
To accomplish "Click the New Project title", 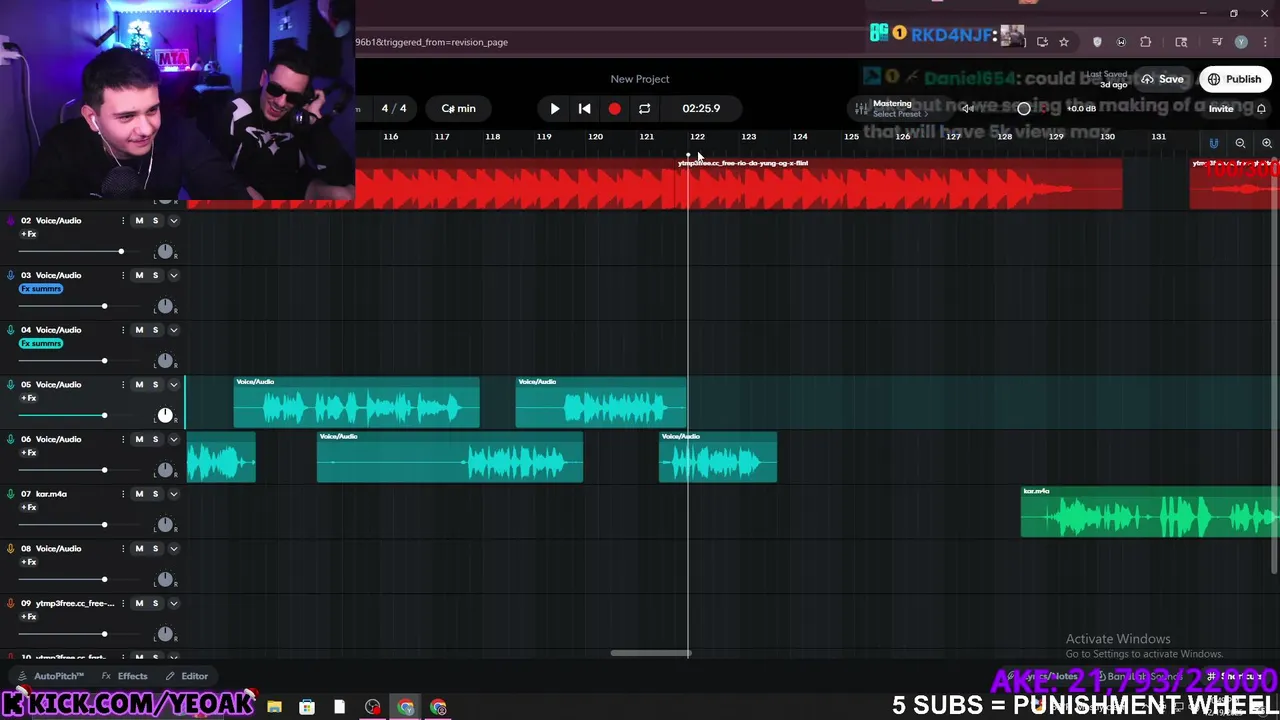I will pos(640,79).
